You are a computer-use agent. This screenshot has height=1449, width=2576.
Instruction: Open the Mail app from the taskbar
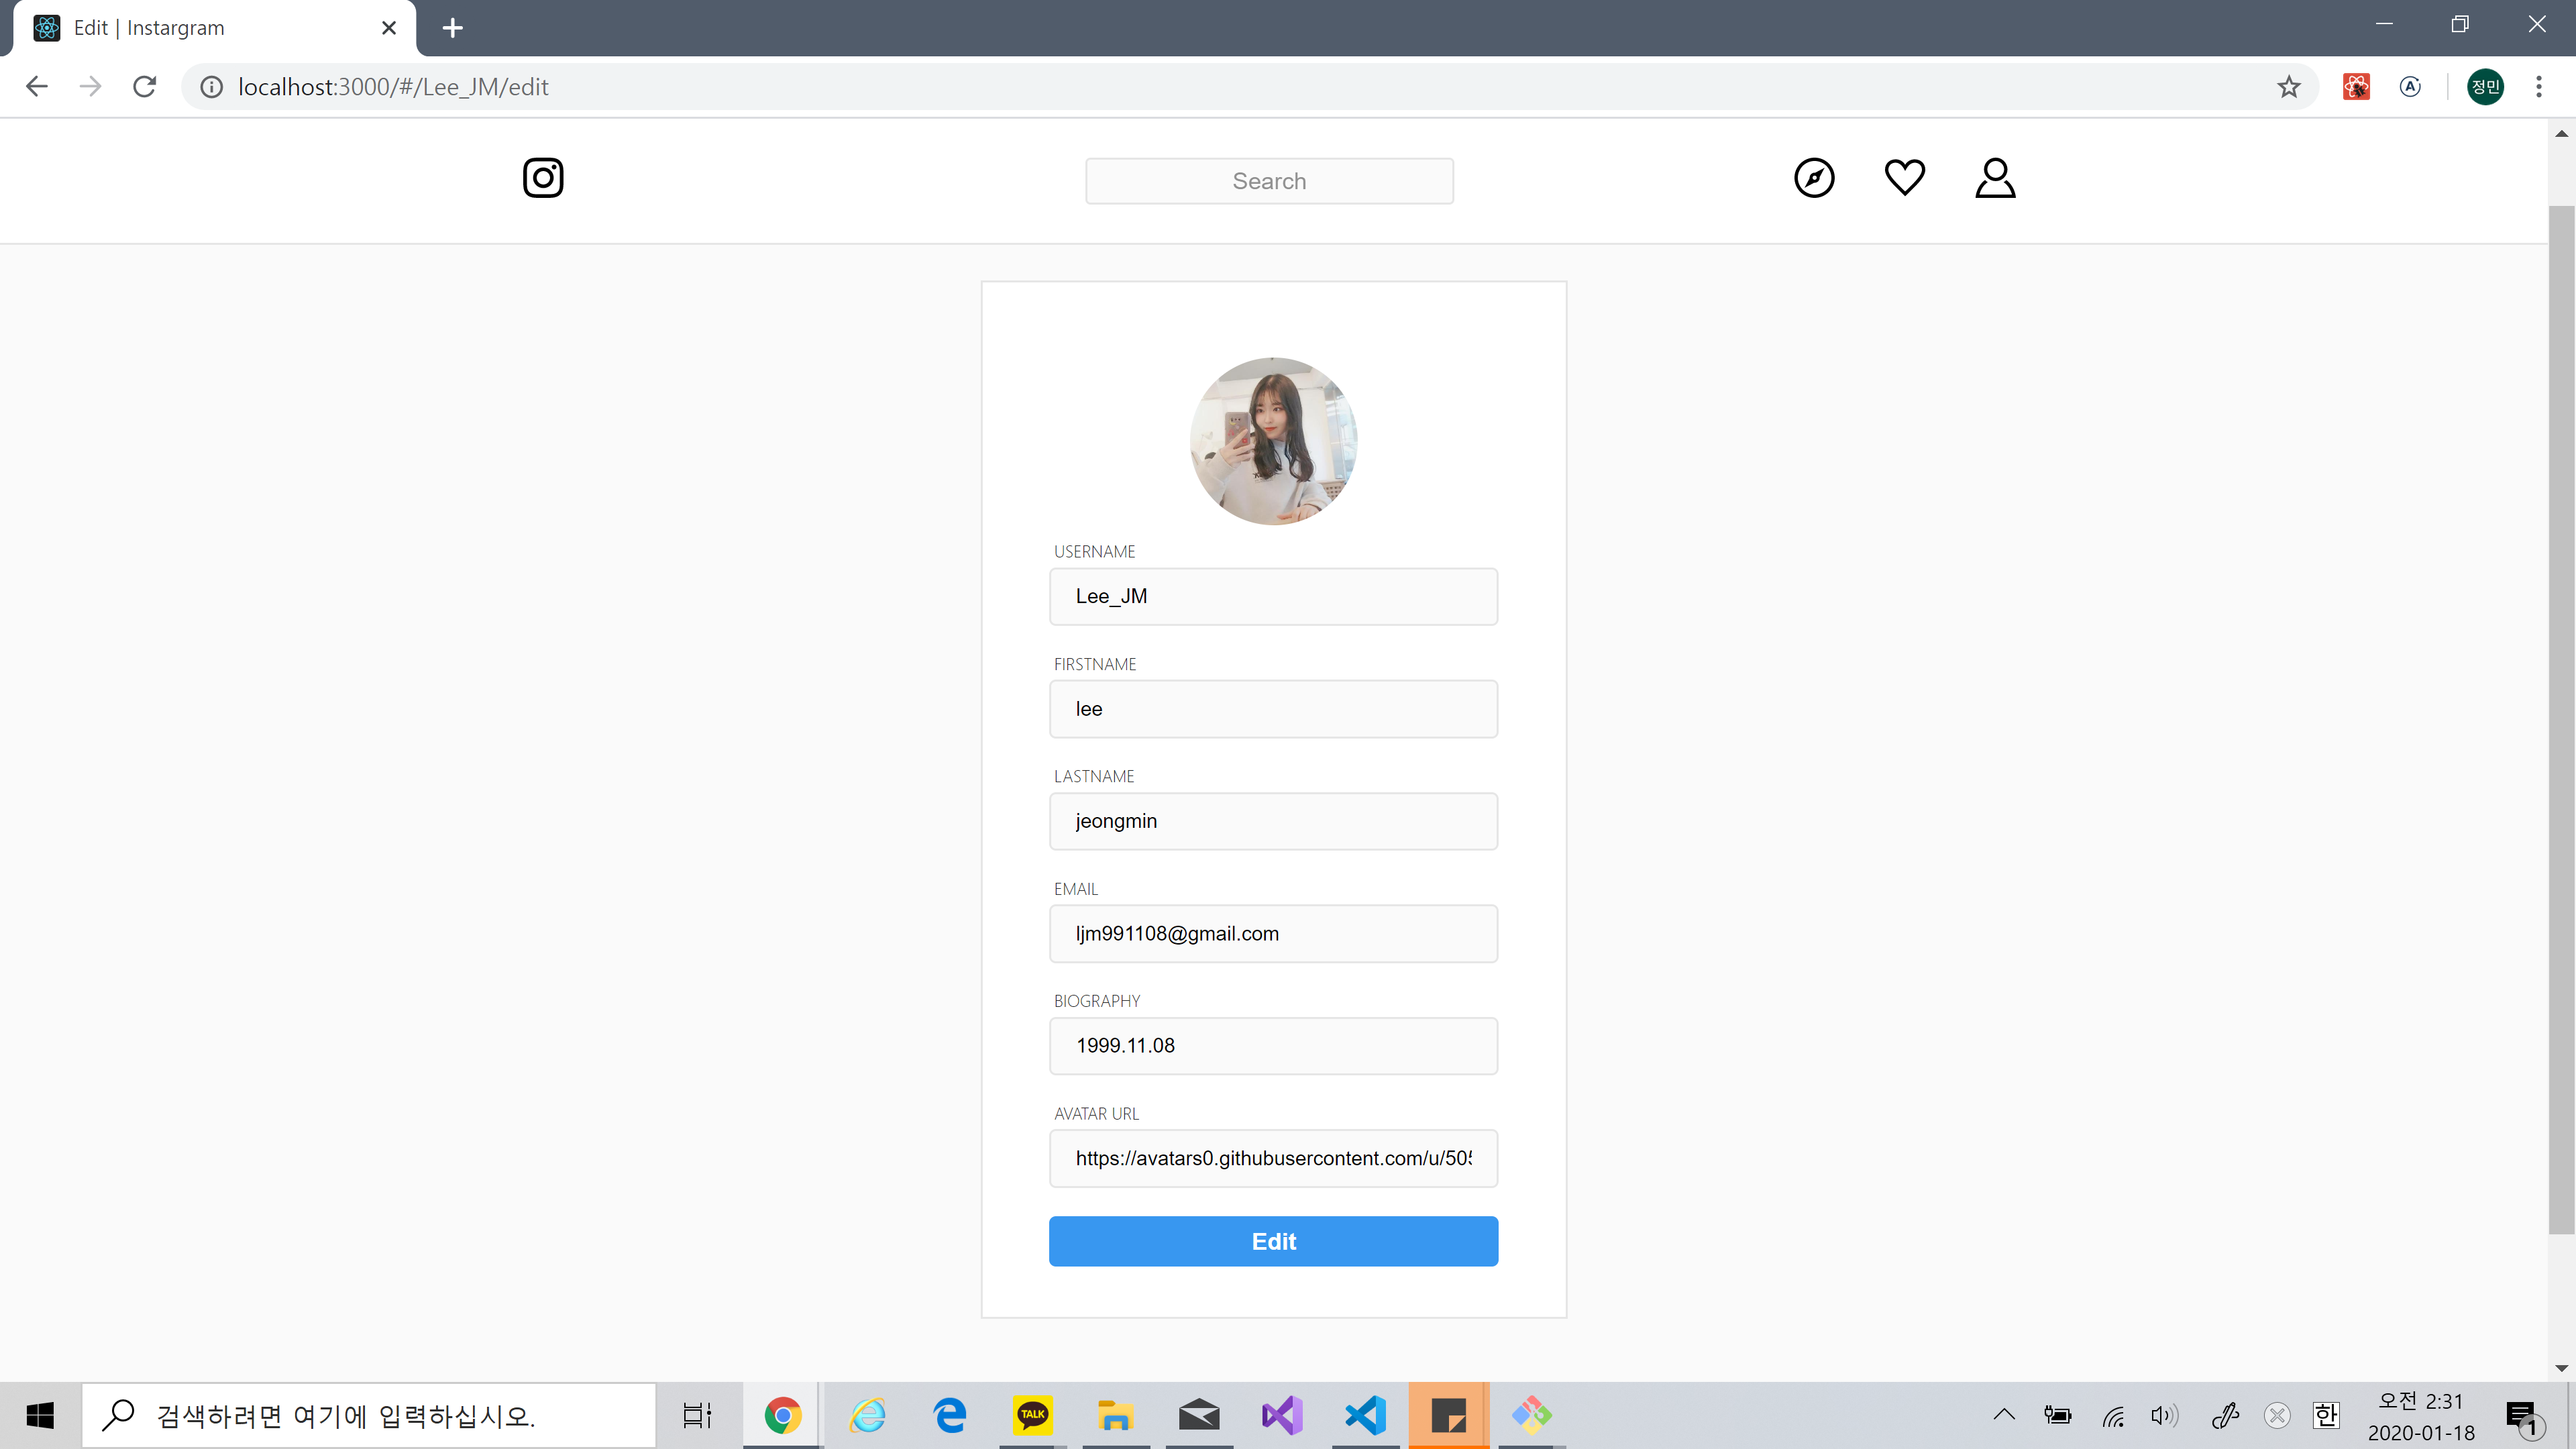coord(1198,1415)
